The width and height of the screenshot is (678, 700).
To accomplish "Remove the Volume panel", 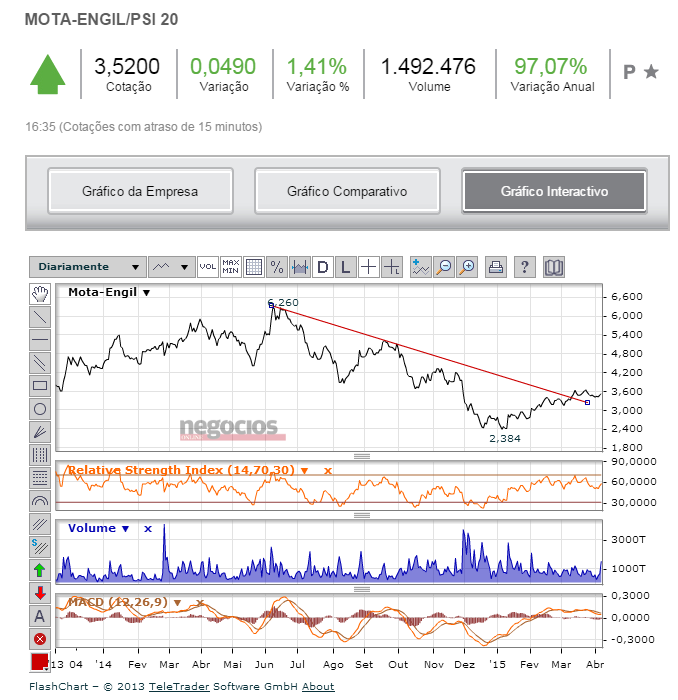I will [x=148, y=529].
